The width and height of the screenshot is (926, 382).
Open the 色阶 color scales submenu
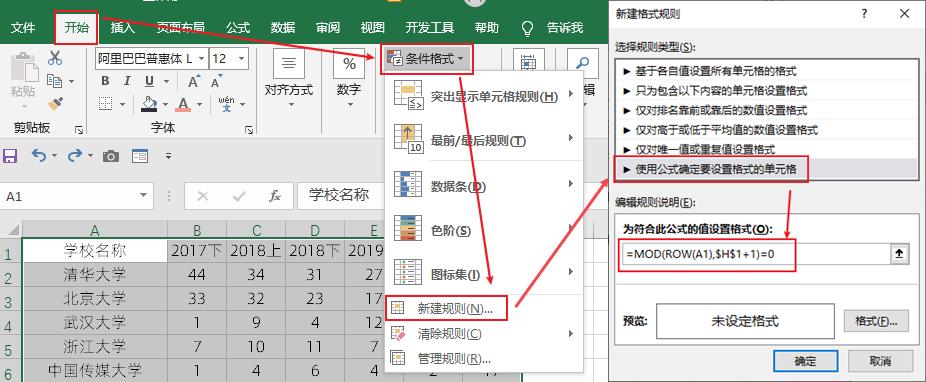pos(483,230)
